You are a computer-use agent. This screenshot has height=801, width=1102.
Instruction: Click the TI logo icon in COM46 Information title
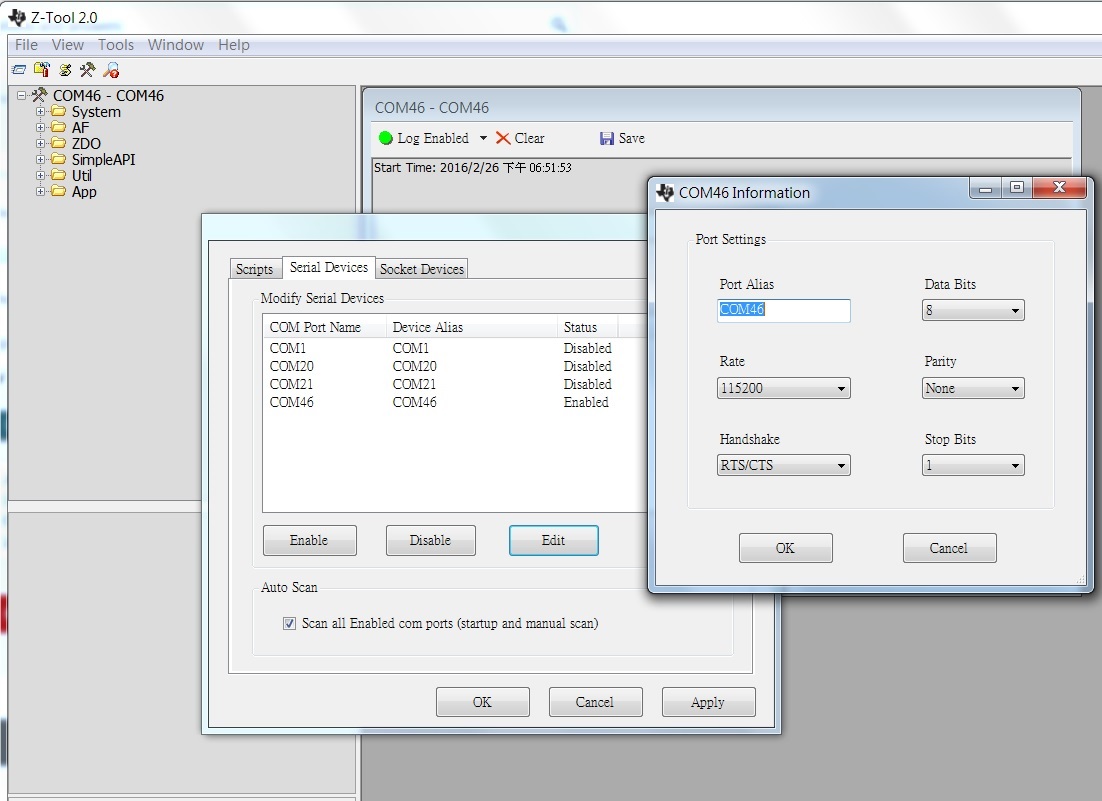(665, 193)
